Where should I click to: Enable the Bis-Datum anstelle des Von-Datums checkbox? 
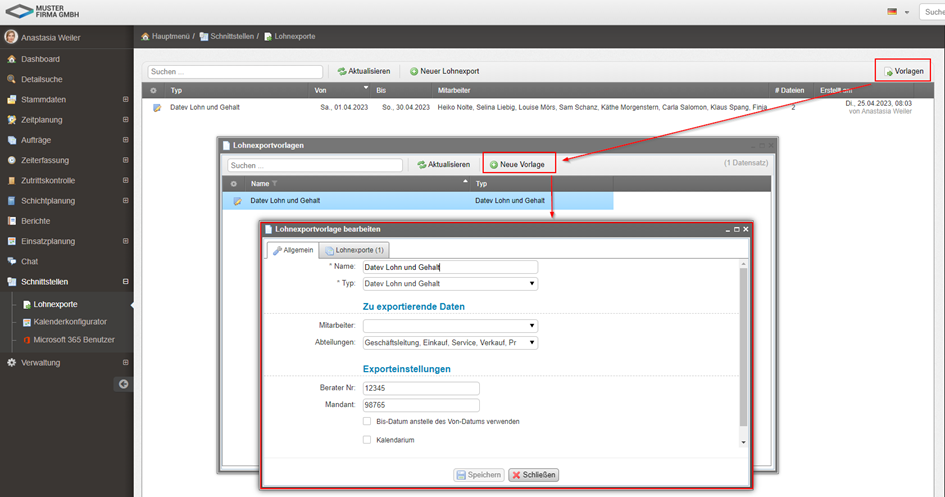click(x=367, y=422)
